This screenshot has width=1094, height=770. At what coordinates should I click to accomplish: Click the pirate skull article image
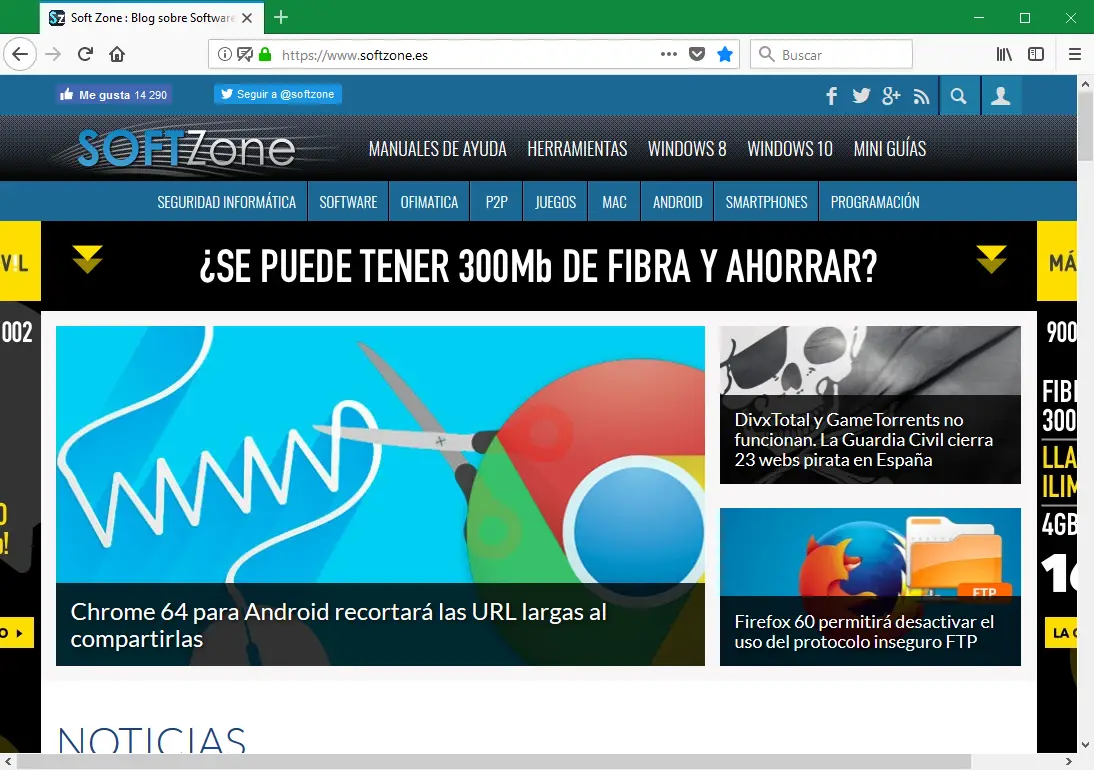click(870, 361)
